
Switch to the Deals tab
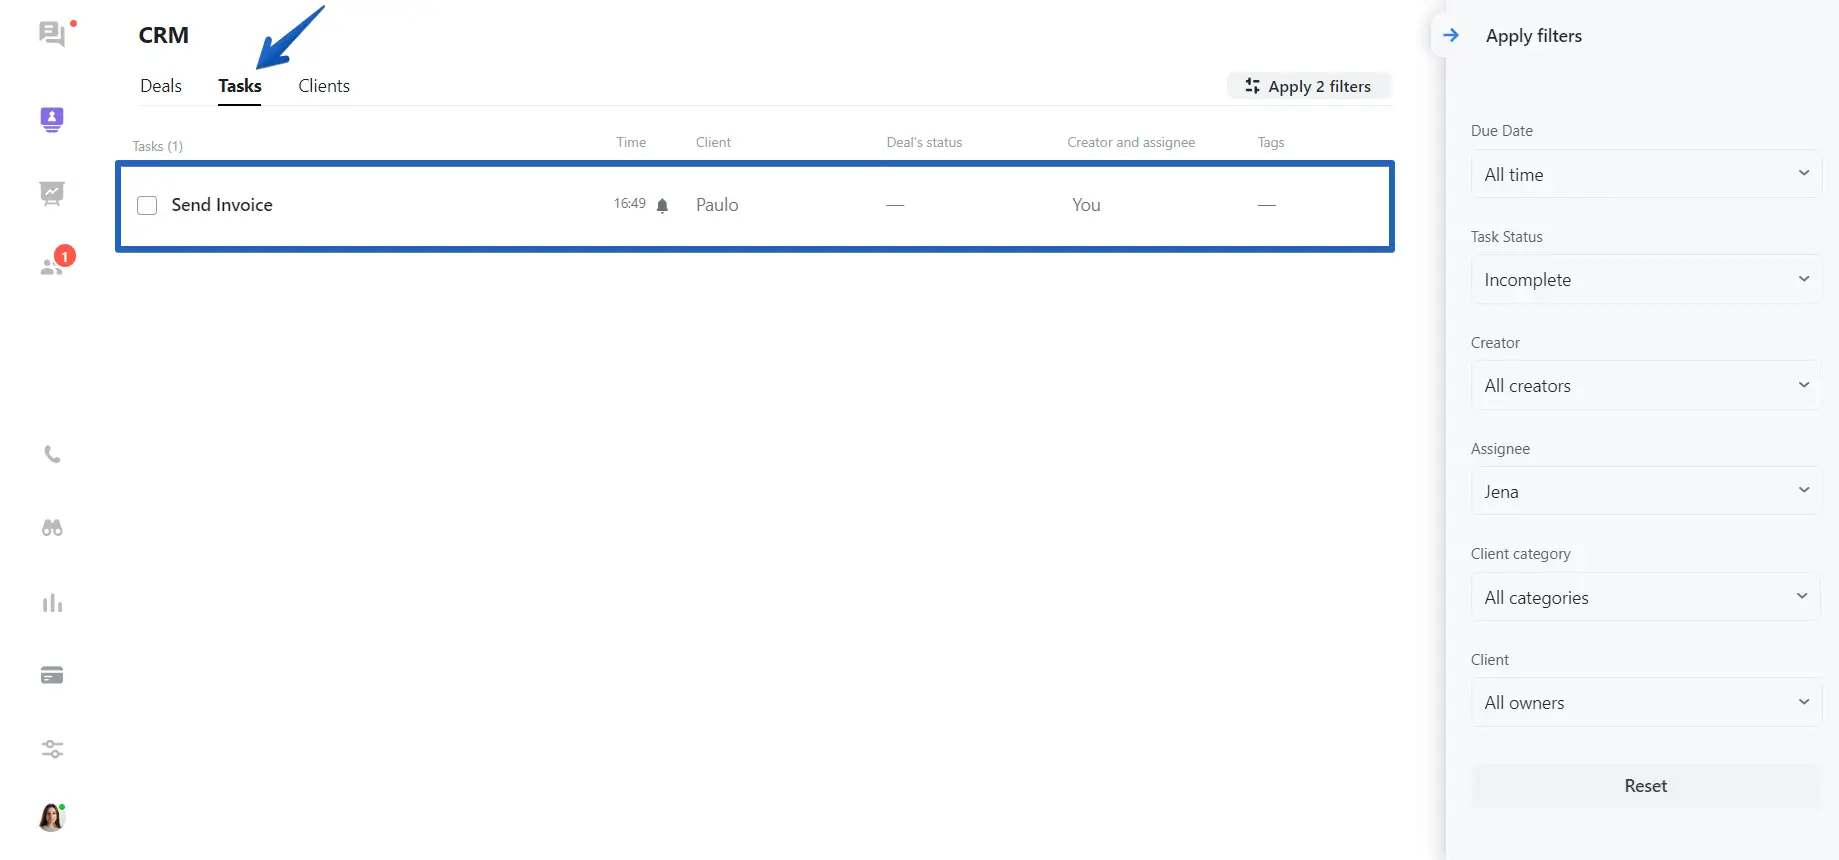pos(161,86)
